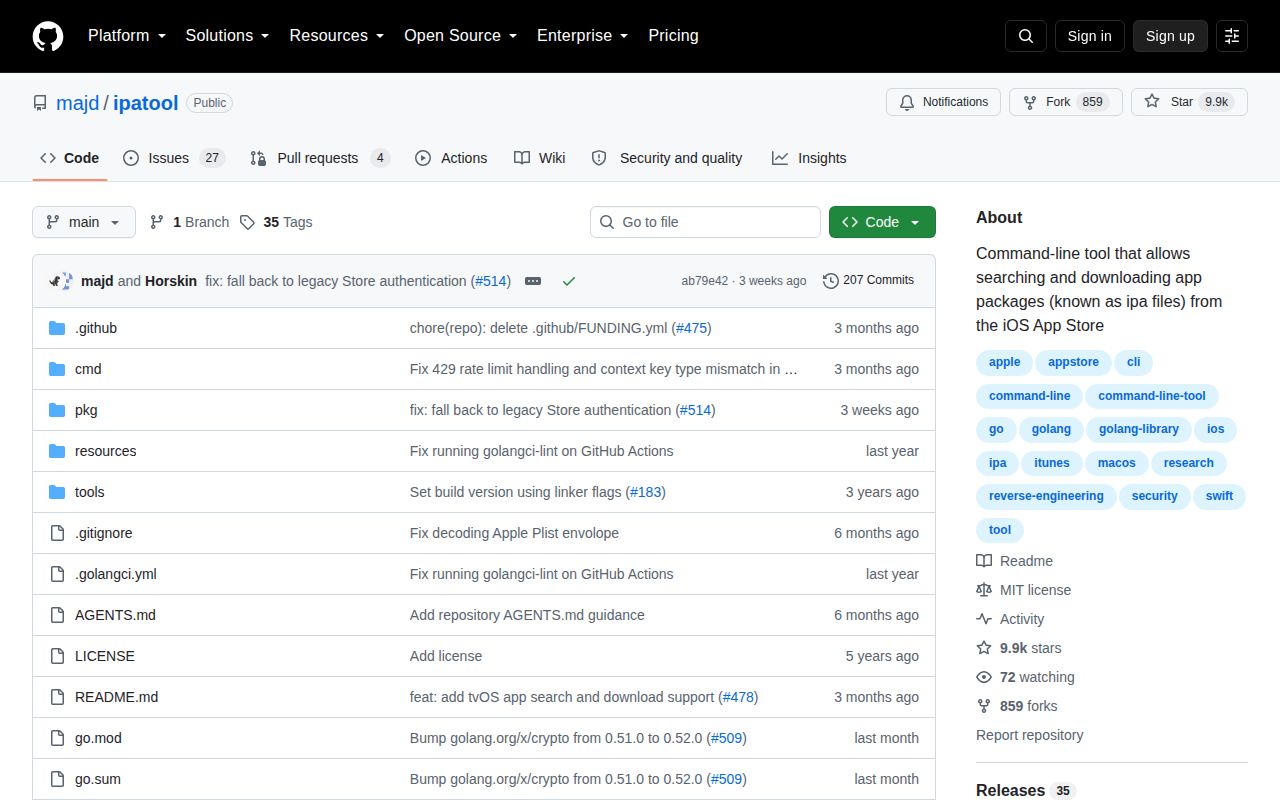
Task: Click the fork icon next to 859 forks
Action: pyautogui.click(x=984, y=706)
